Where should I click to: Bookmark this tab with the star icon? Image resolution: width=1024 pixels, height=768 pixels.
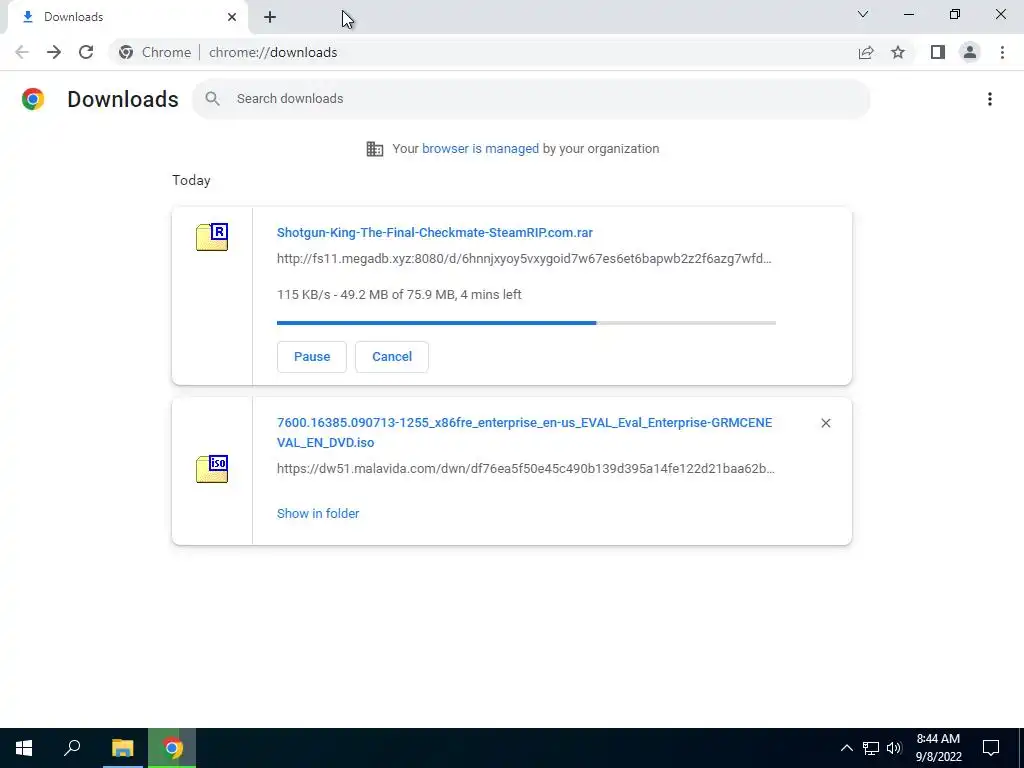898,52
